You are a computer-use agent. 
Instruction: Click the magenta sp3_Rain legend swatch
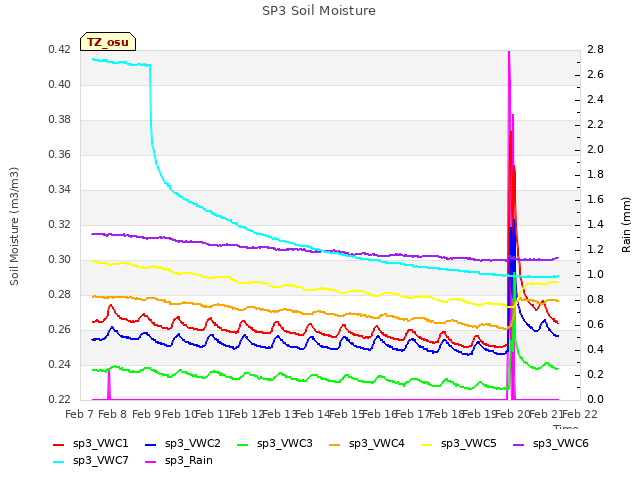click(x=151, y=462)
